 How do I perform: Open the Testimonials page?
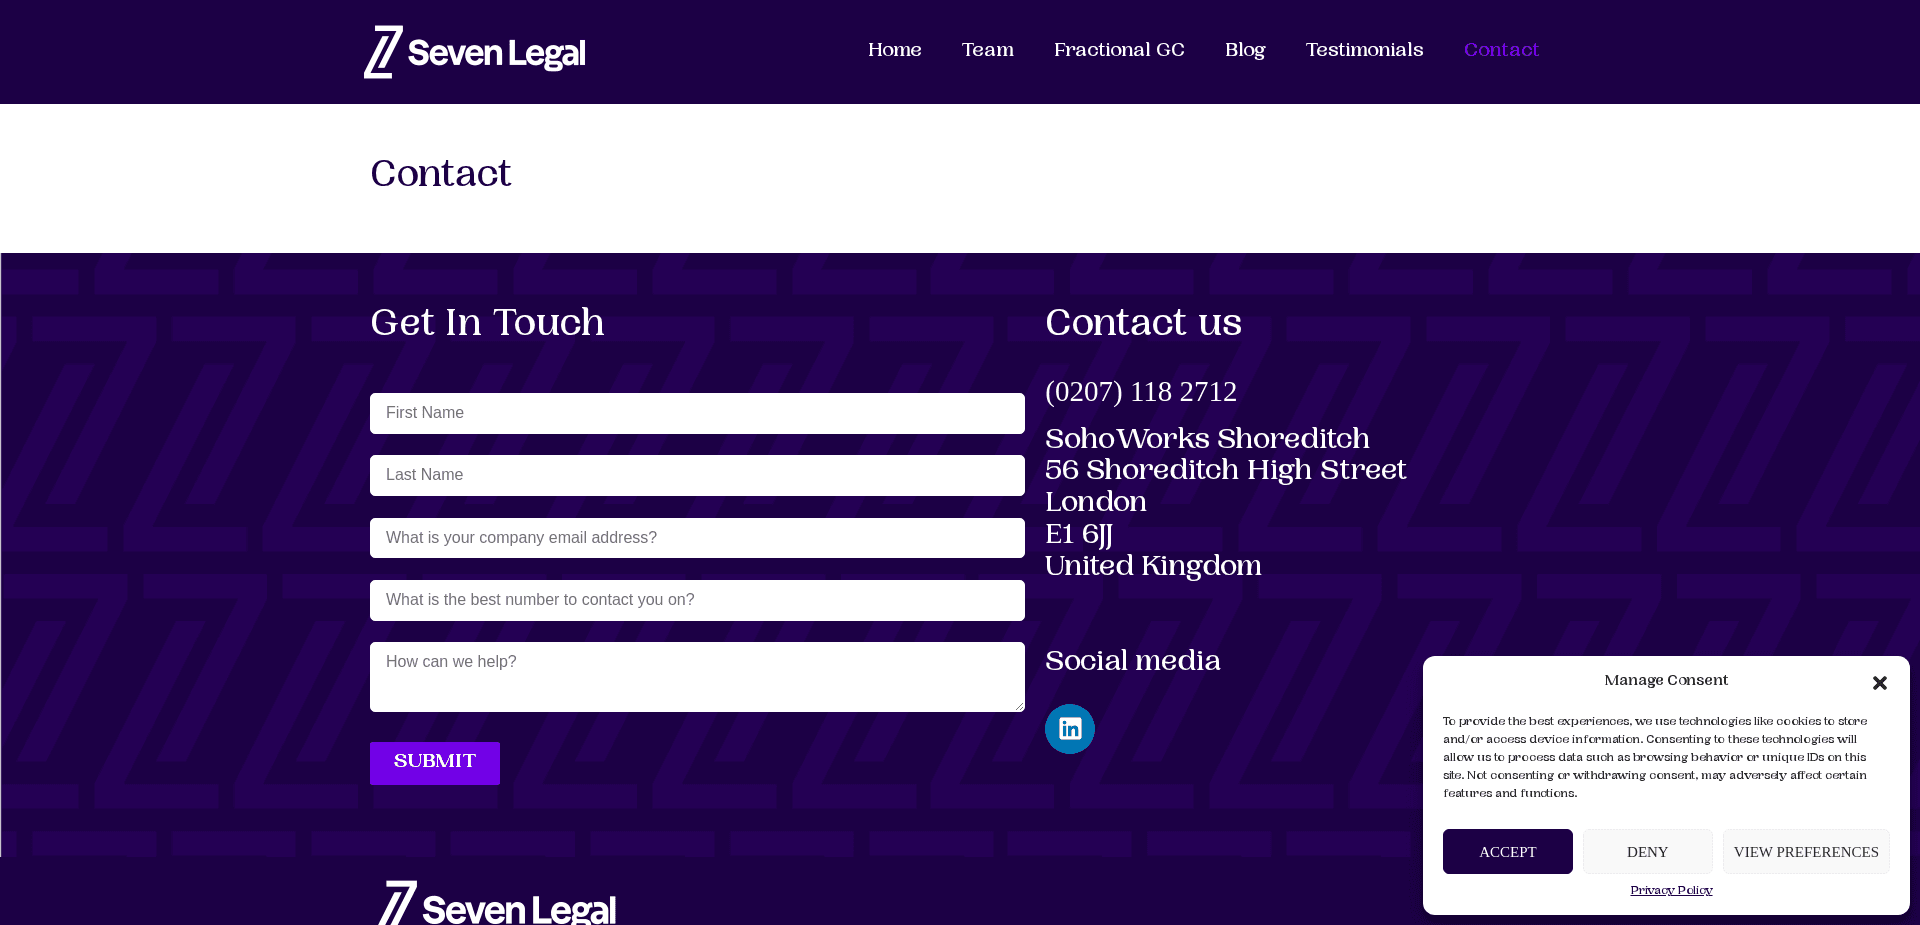[1364, 50]
